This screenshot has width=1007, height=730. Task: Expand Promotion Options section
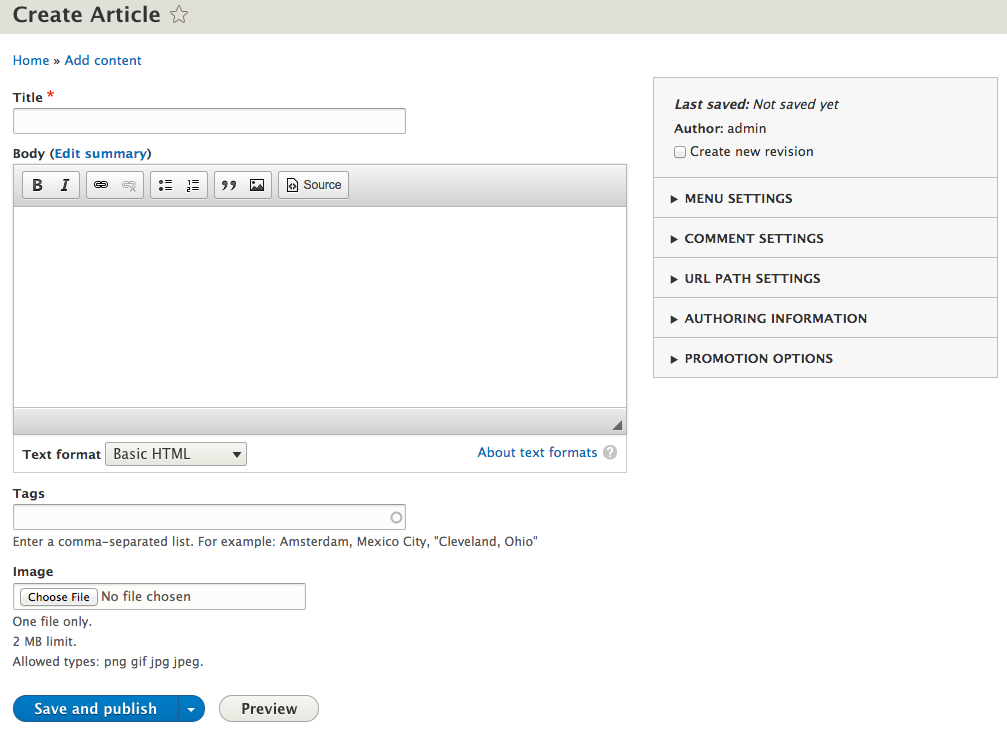[825, 358]
